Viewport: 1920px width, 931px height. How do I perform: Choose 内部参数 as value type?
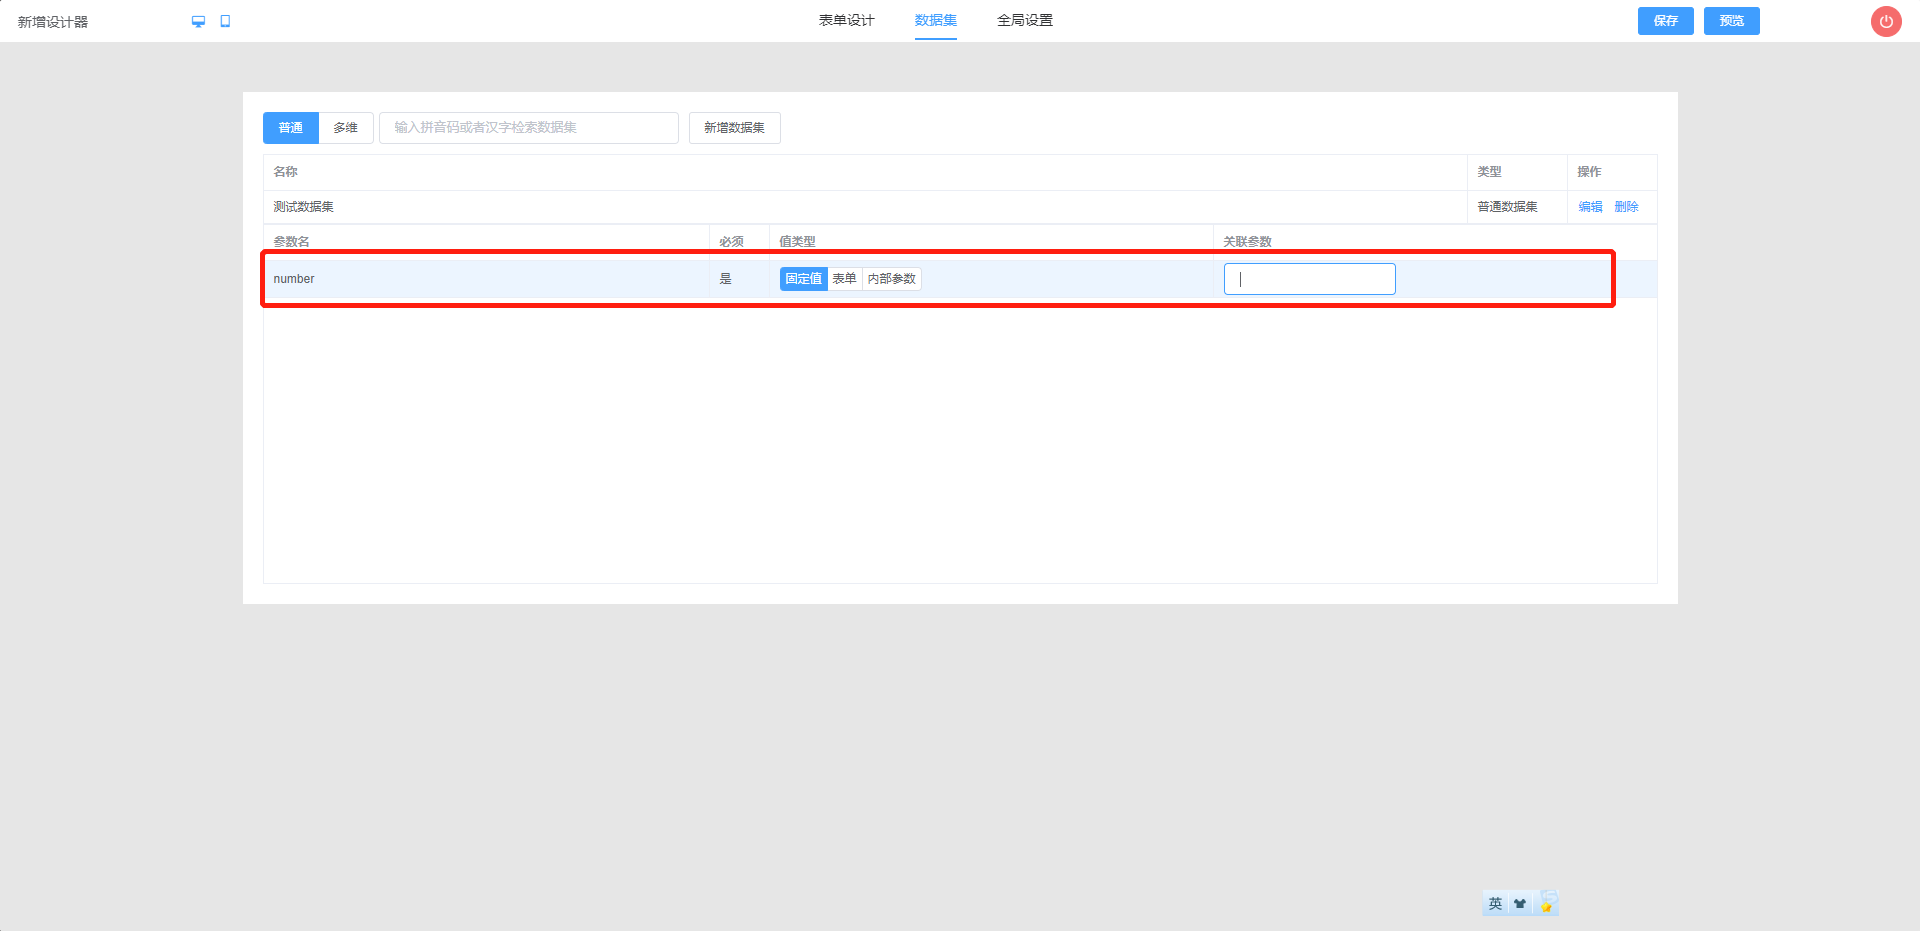pos(891,279)
